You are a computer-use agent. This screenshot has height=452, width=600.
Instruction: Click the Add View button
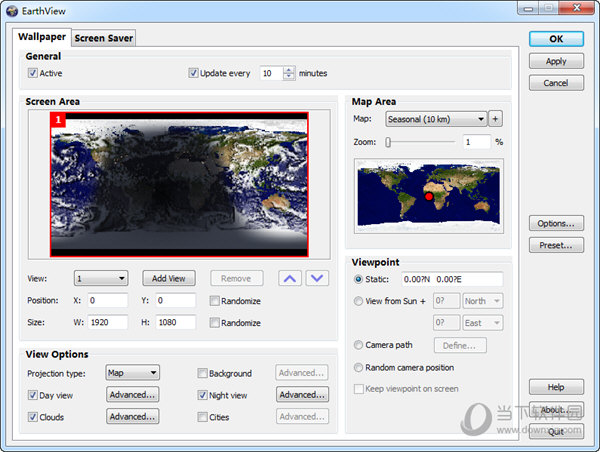click(x=169, y=278)
